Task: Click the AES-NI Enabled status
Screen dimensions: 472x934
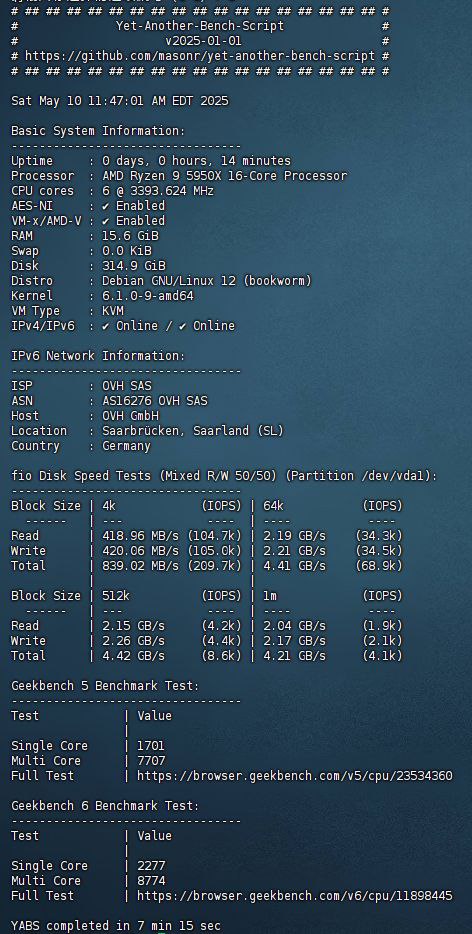Action: (x=133, y=206)
